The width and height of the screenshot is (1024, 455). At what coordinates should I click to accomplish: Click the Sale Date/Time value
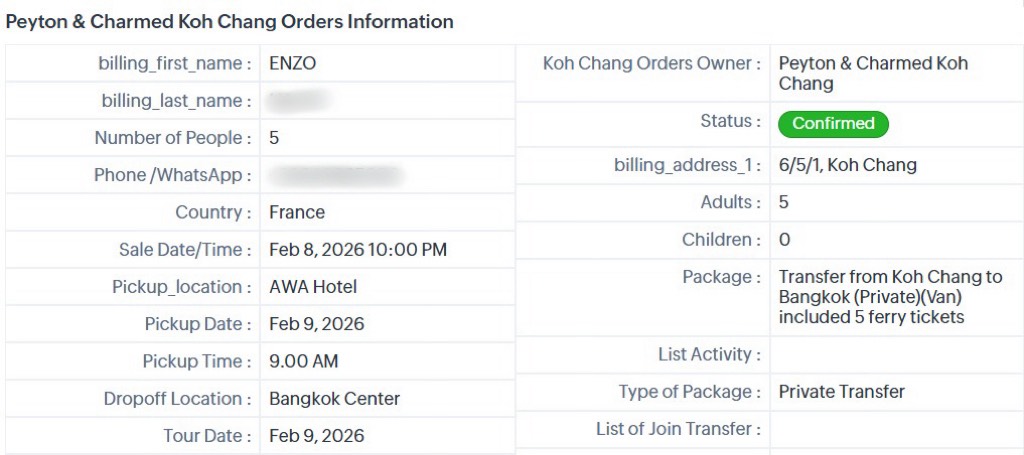pos(358,249)
